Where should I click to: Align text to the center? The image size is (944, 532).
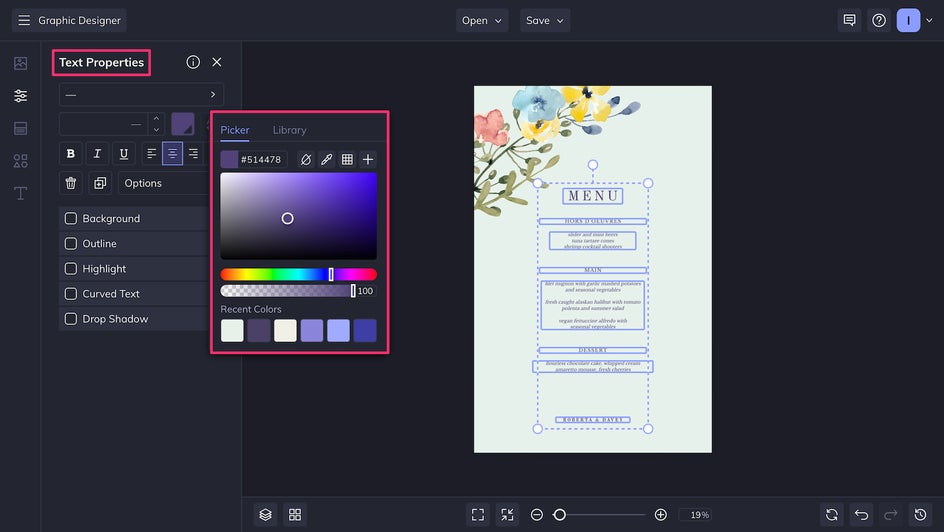click(x=172, y=153)
